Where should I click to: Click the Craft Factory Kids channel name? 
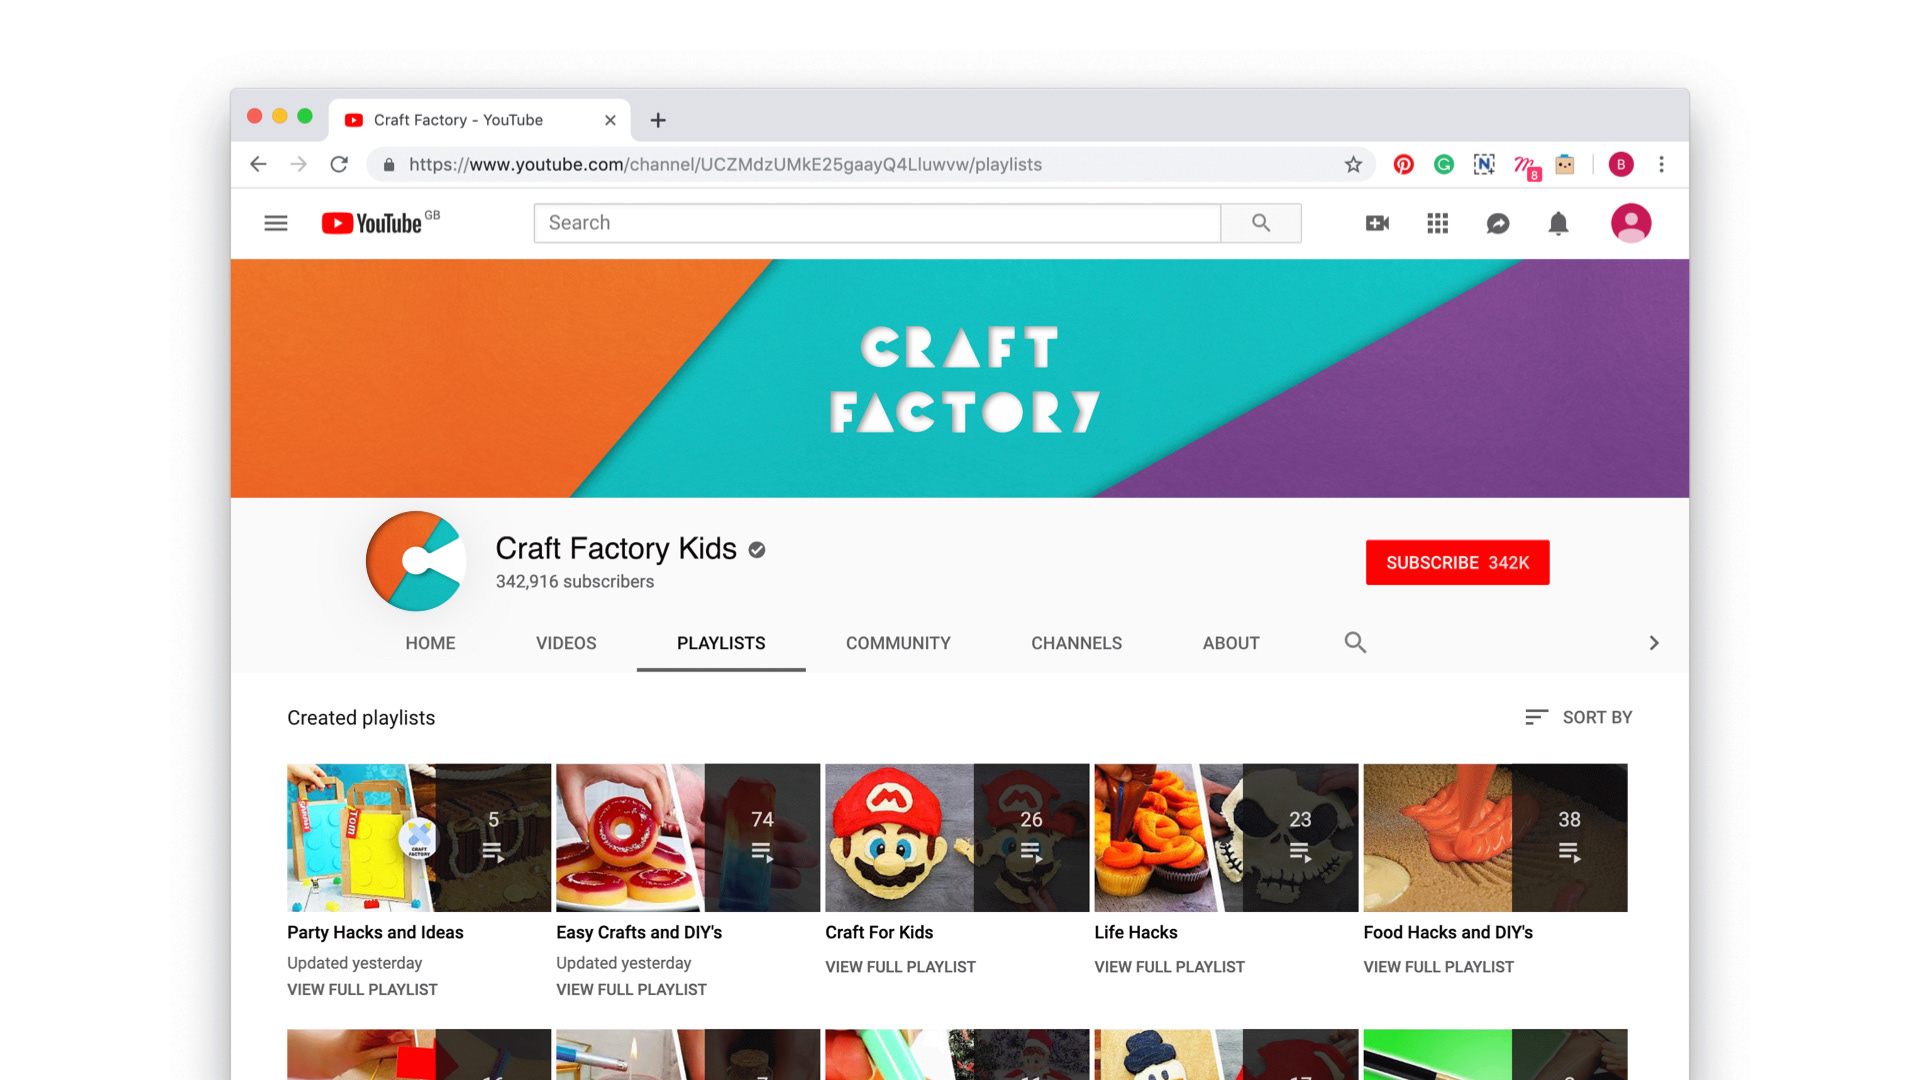[x=616, y=548]
